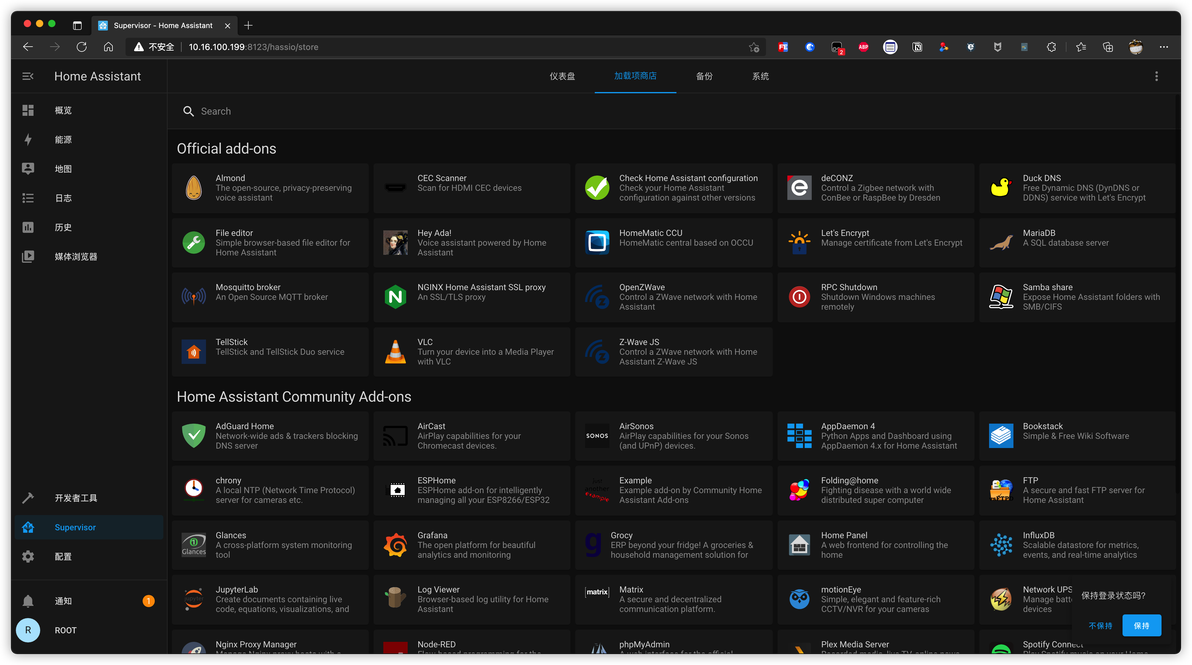Click the browser tab Supervisor - Home Assistant

click(x=163, y=25)
